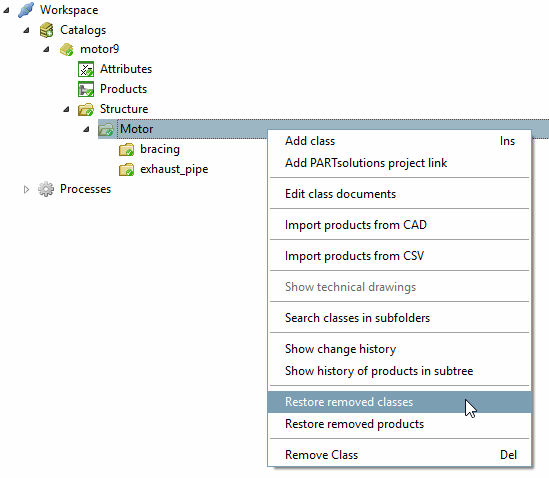Click the motor9 catalog icon

(x=66, y=49)
